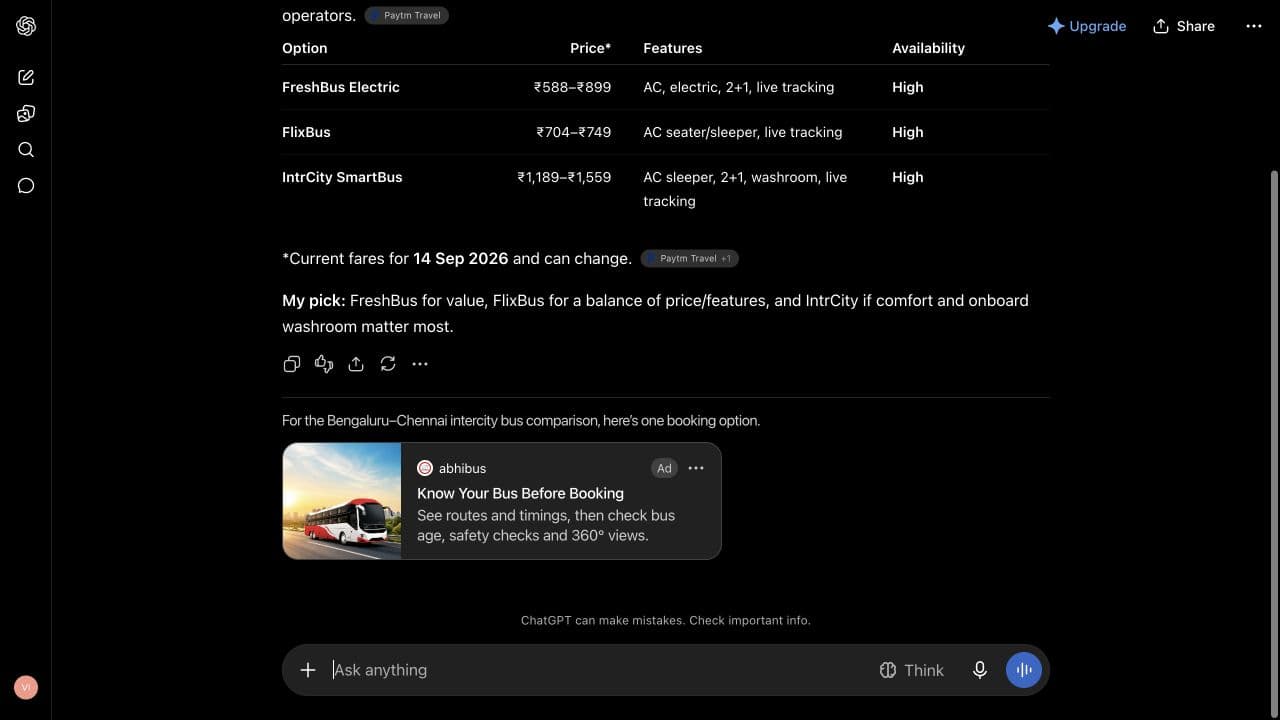
Task: Open ad options ellipsis menu
Action: pos(696,468)
